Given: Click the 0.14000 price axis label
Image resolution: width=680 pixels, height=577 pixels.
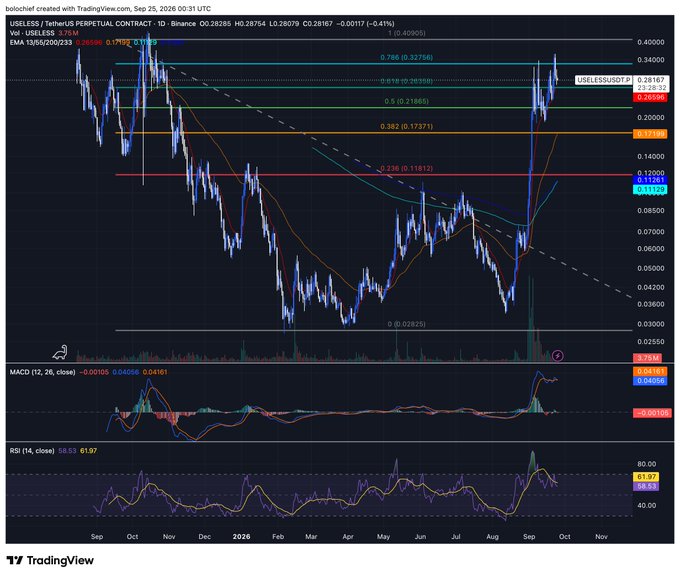Looking at the screenshot, I should tap(651, 156).
